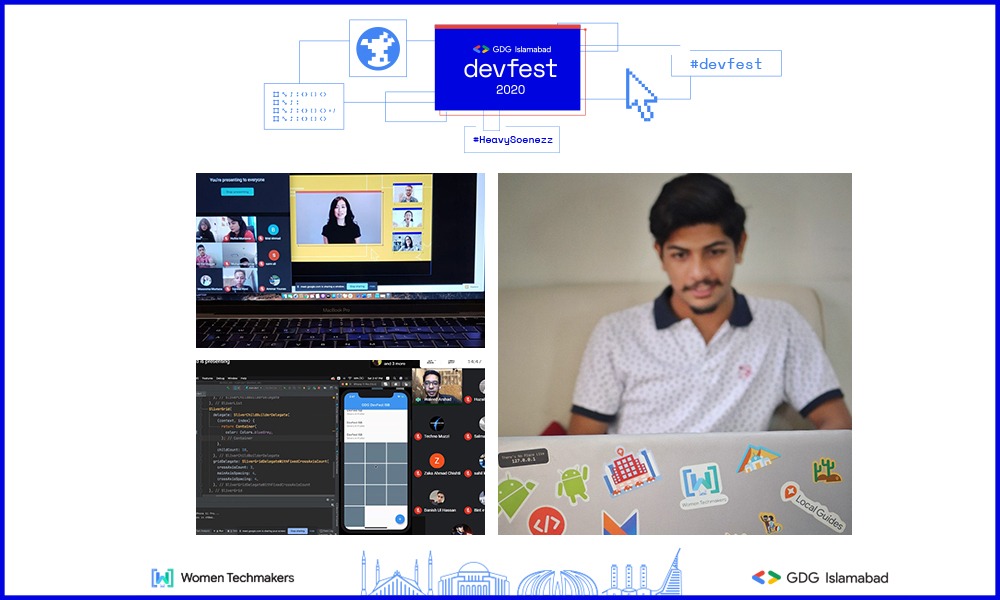Click the pixelated globe icon at top
1000x600 pixels.
click(378, 47)
